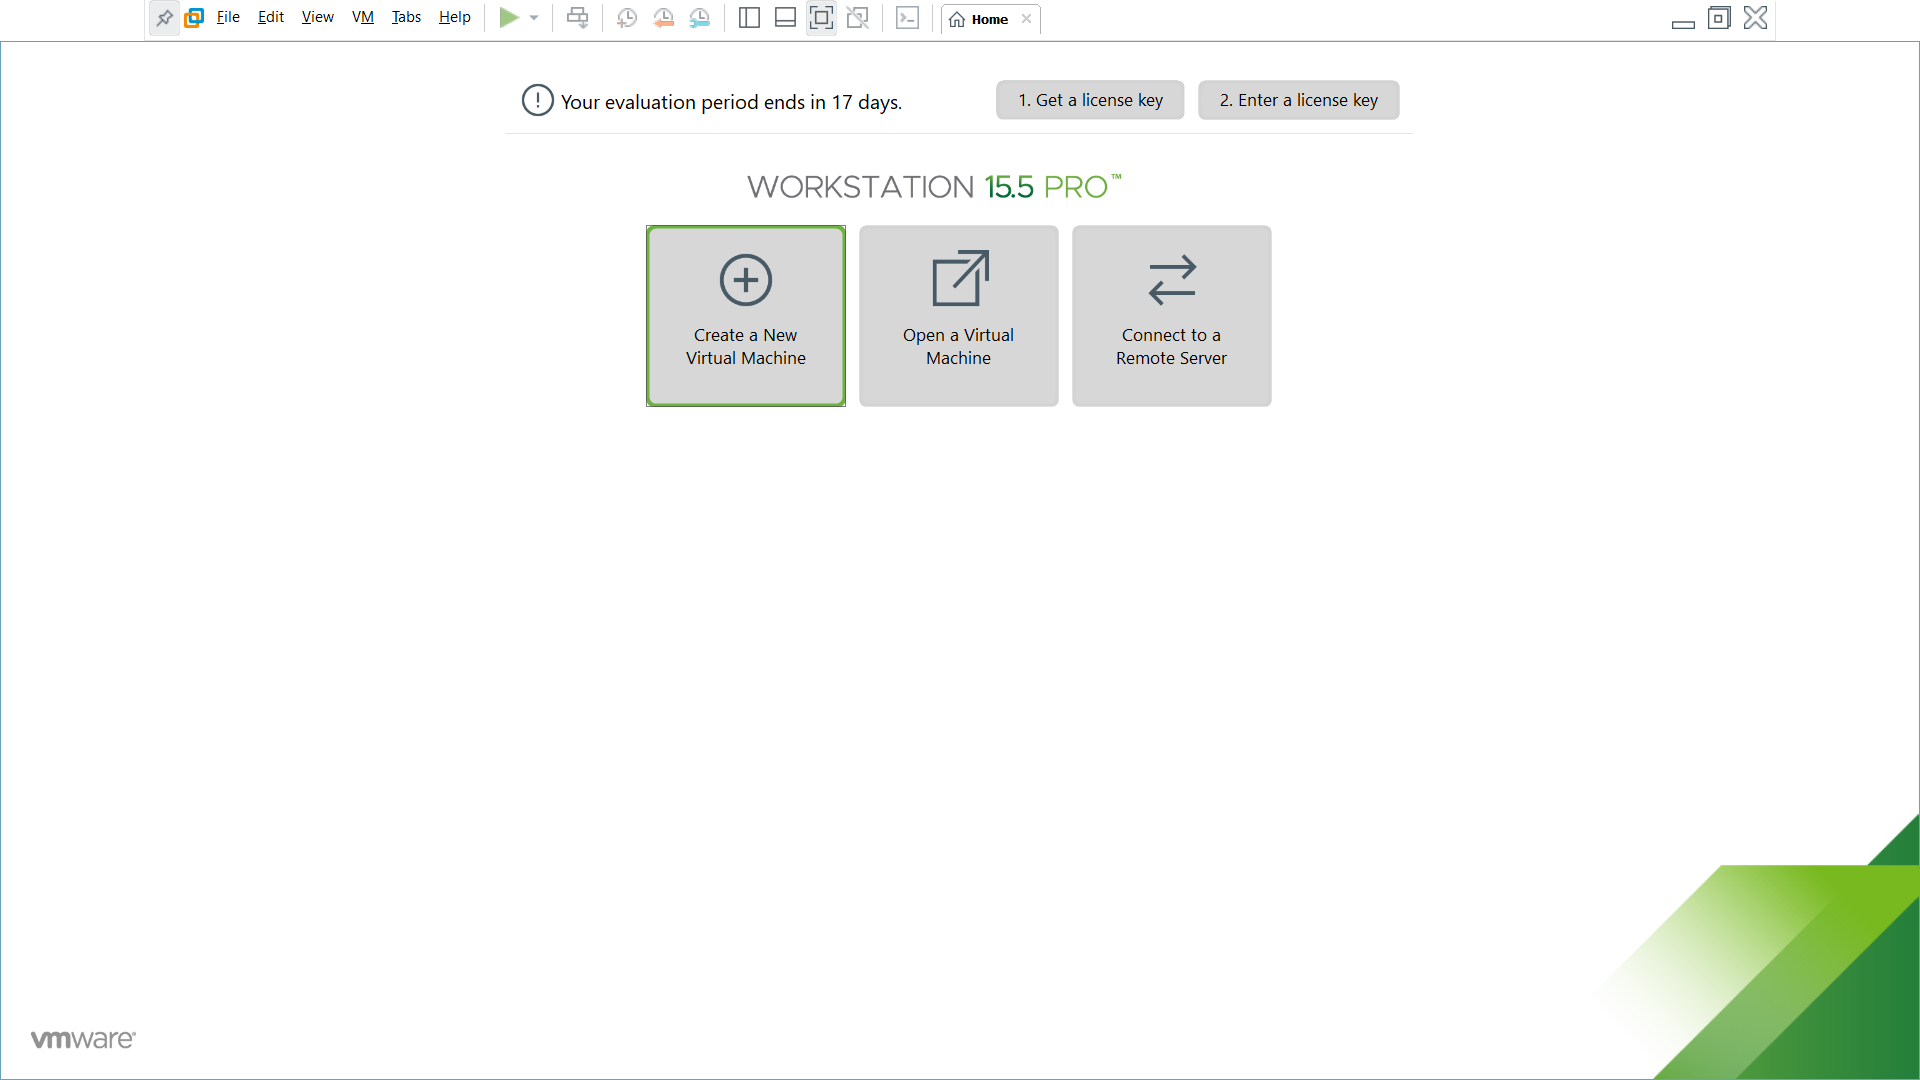This screenshot has width=1920, height=1080.
Task: Select Connect to a Remote Server
Action: [1171, 315]
